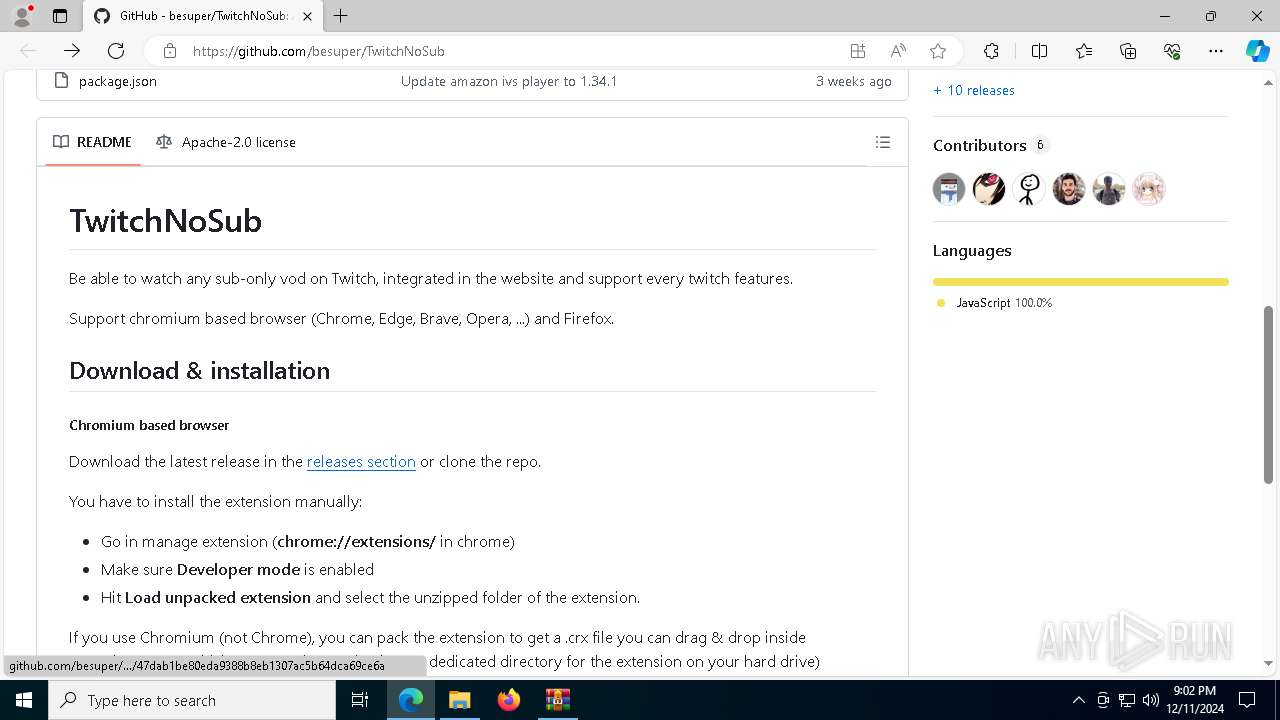This screenshot has height=720, width=1280.
Task: Click the scrollbar up arrow
Action: [x=1269, y=81]
